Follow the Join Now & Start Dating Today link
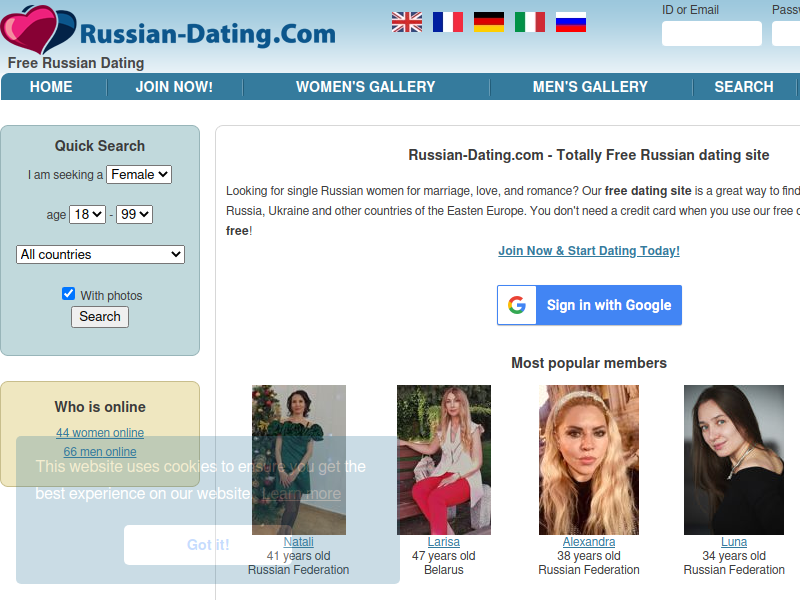 [589, 251]
